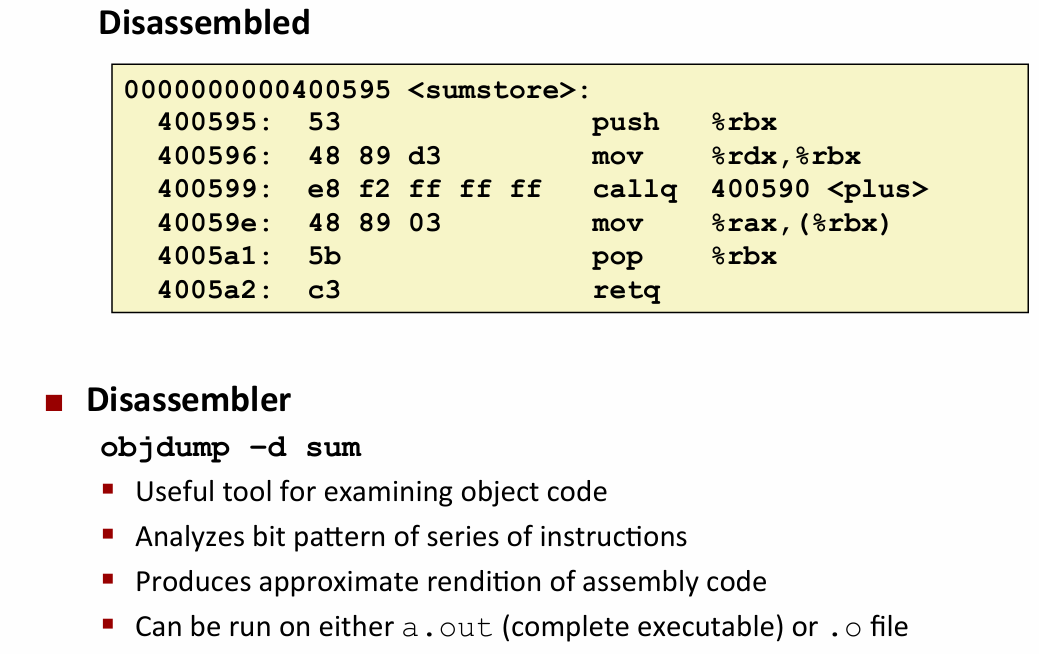Click the "Disassembler" heading
This screenshot has width=1039, height=654.
tap(188, 400)
